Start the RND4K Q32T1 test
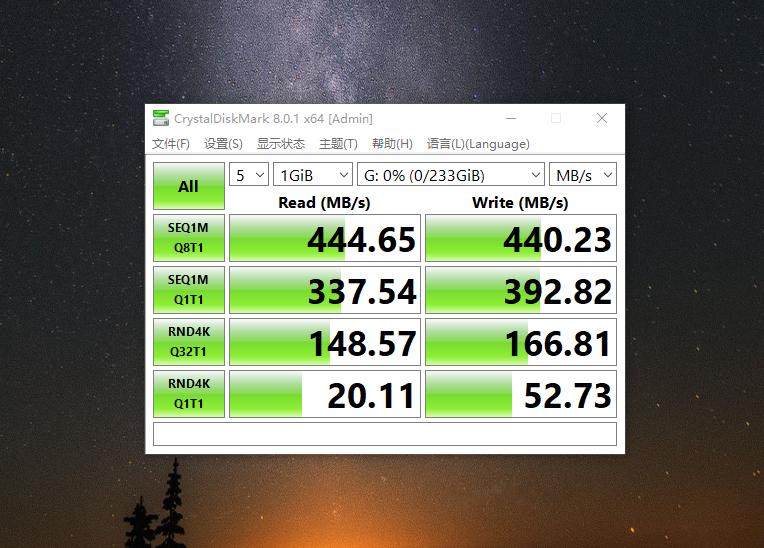764x548 pixels. (x=189, y=342)
